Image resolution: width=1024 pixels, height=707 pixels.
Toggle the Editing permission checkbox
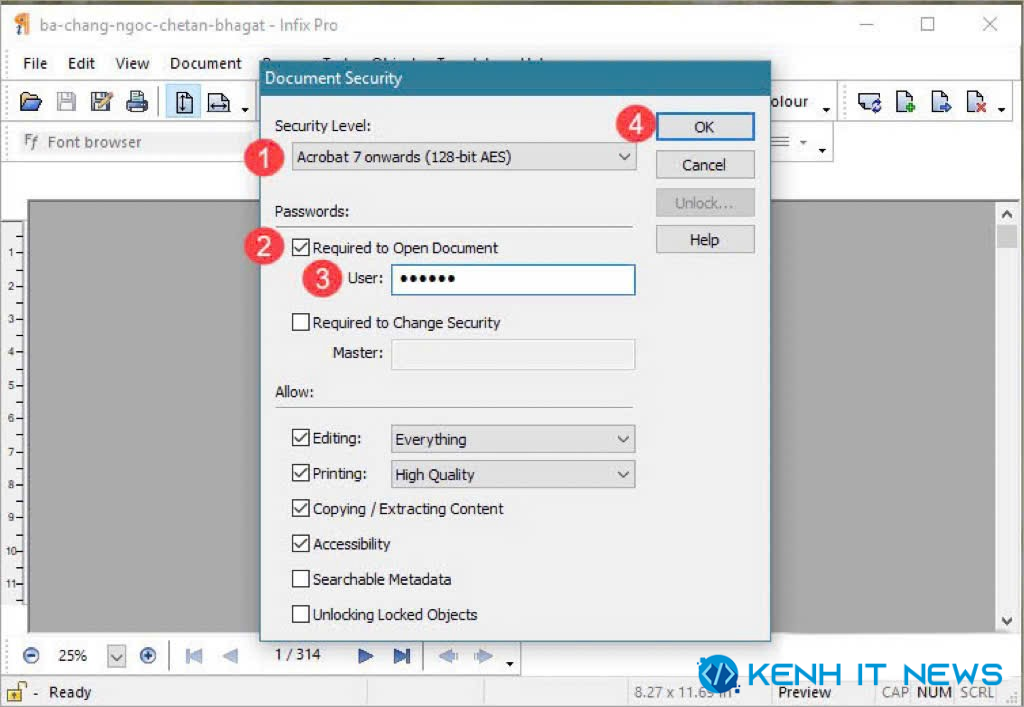click(x=300, y=437)
